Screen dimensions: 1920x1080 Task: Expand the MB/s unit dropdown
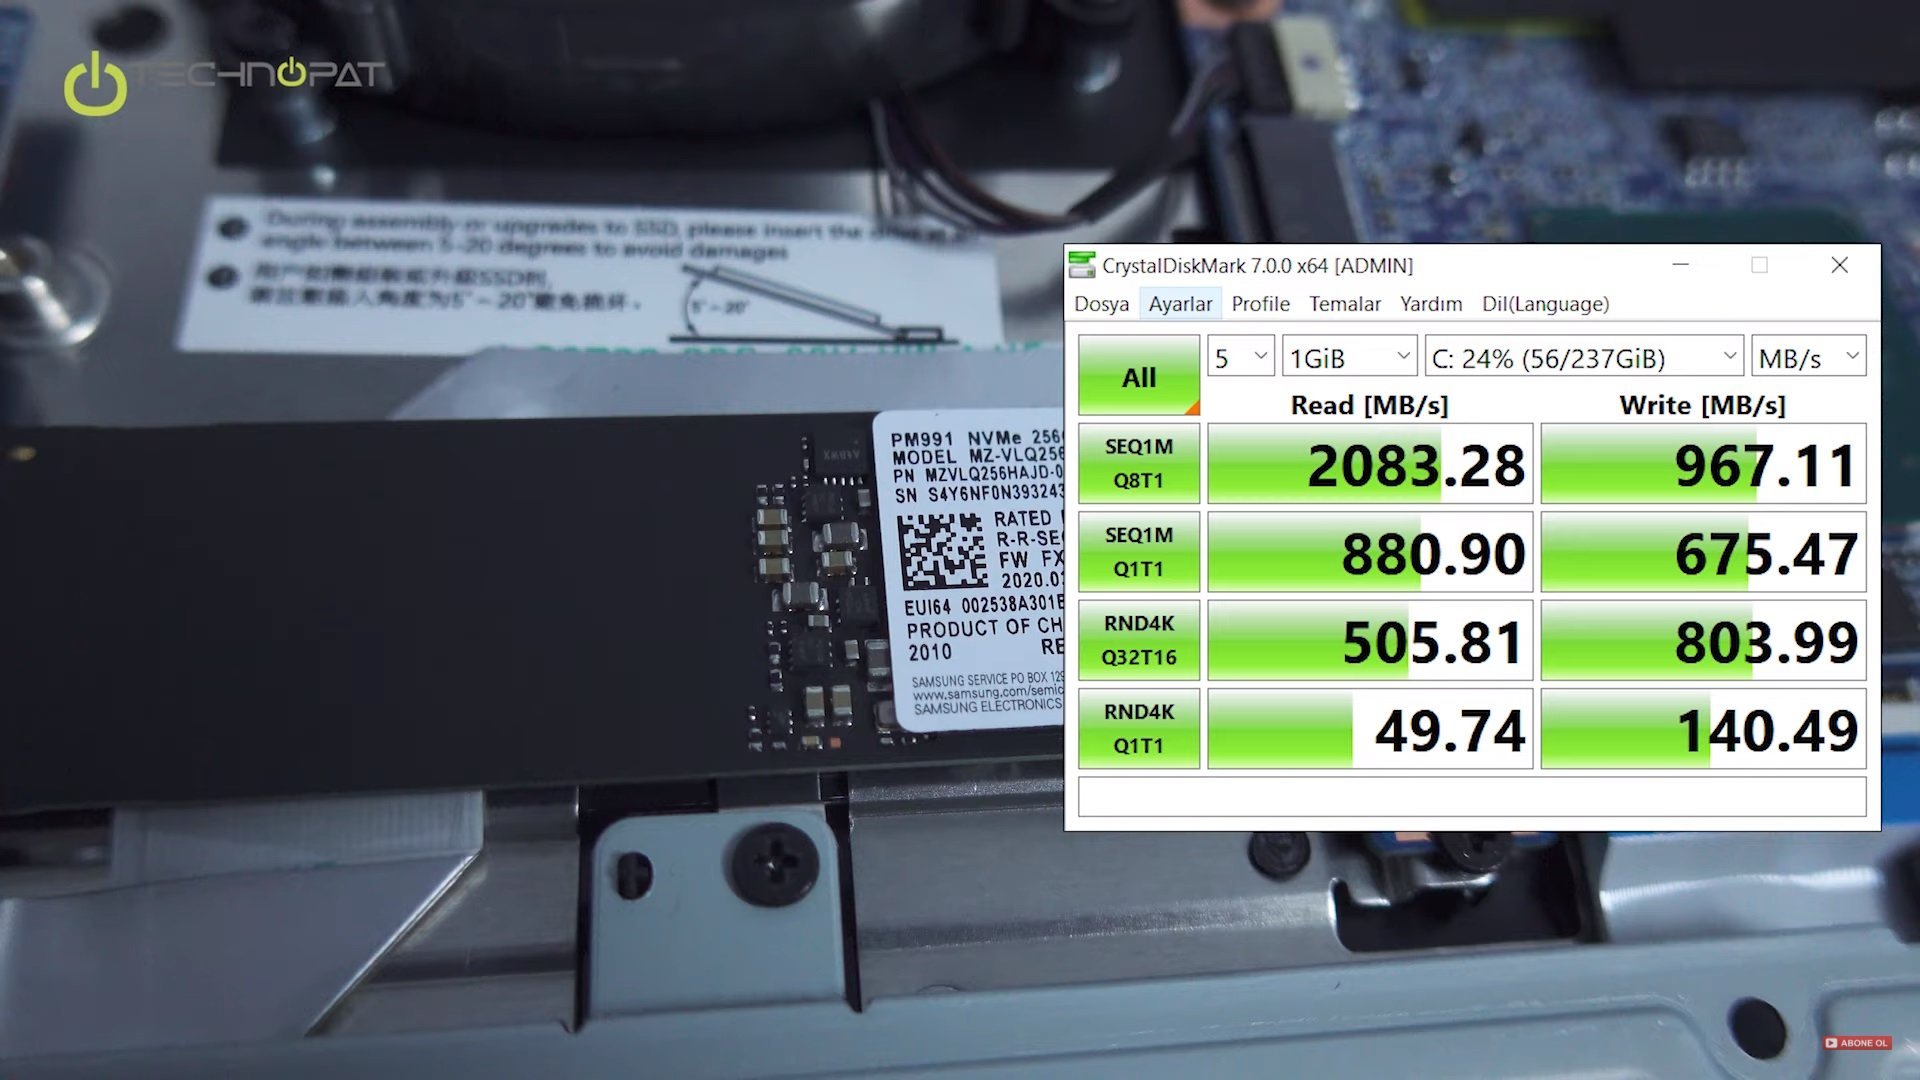coord(1808,357)
